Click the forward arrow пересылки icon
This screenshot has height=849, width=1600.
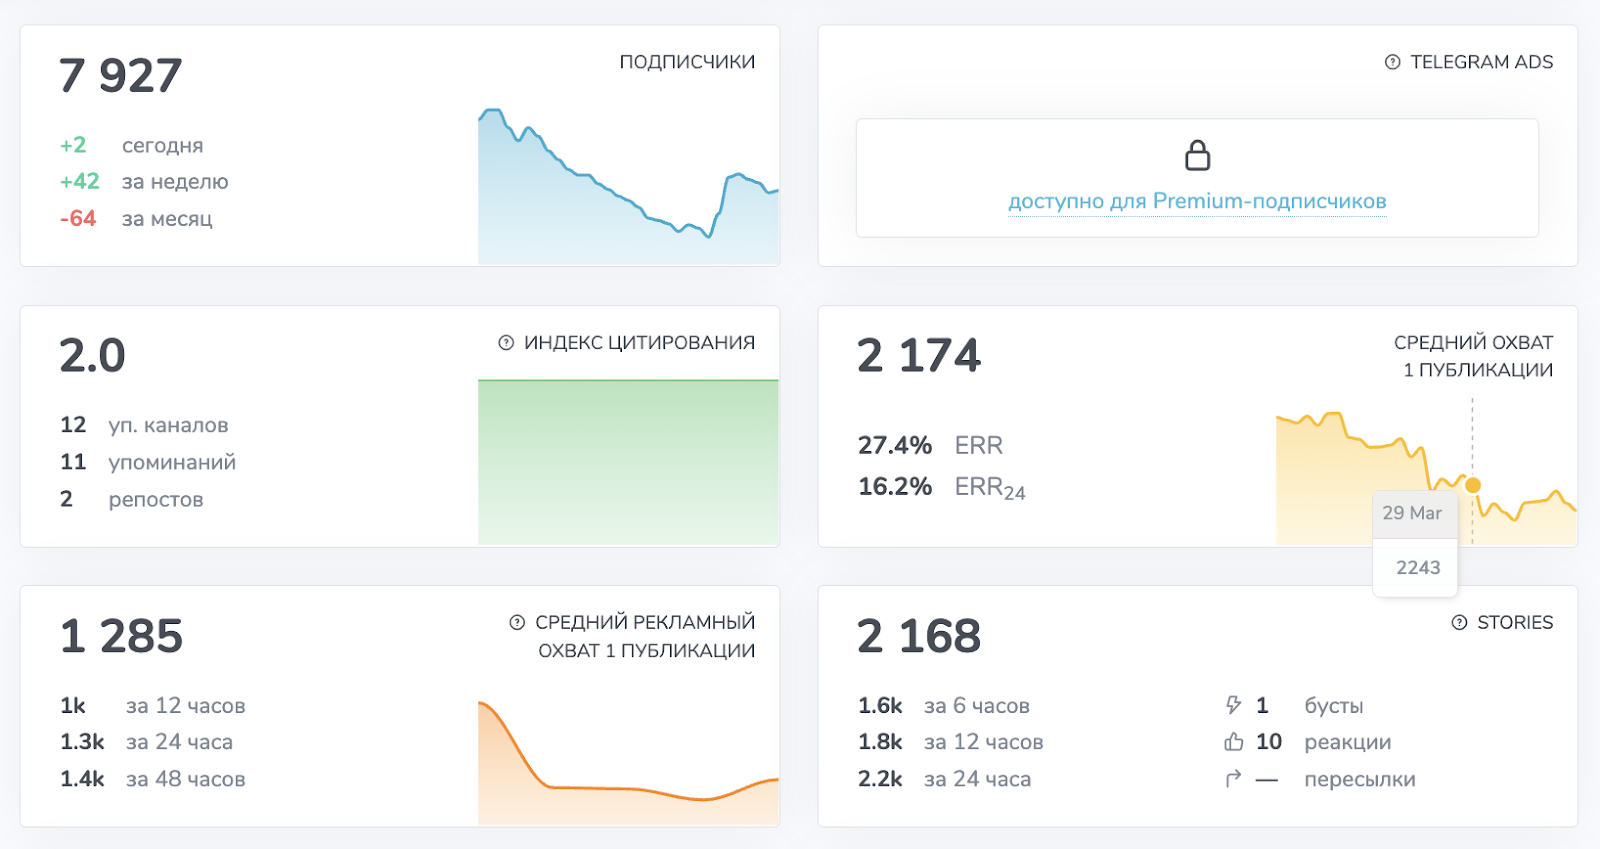(1233, 779)
